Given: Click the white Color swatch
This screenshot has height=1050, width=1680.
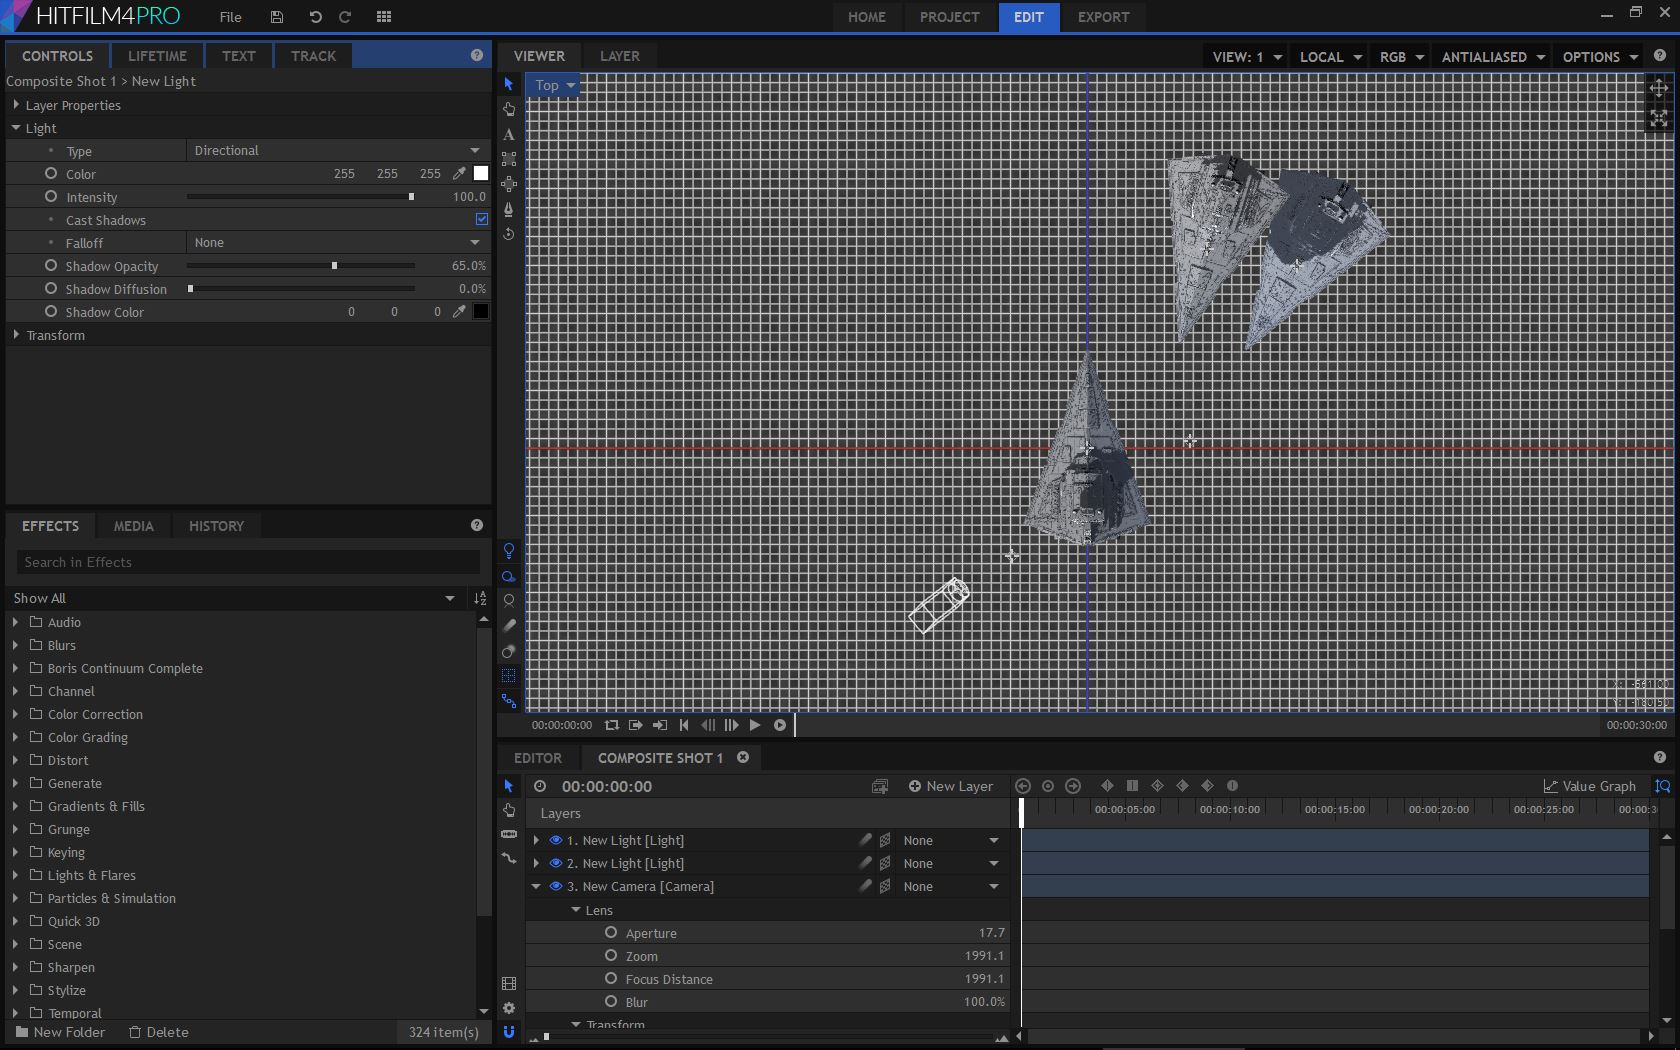Looking at the screenshot, I should (481, 174).
